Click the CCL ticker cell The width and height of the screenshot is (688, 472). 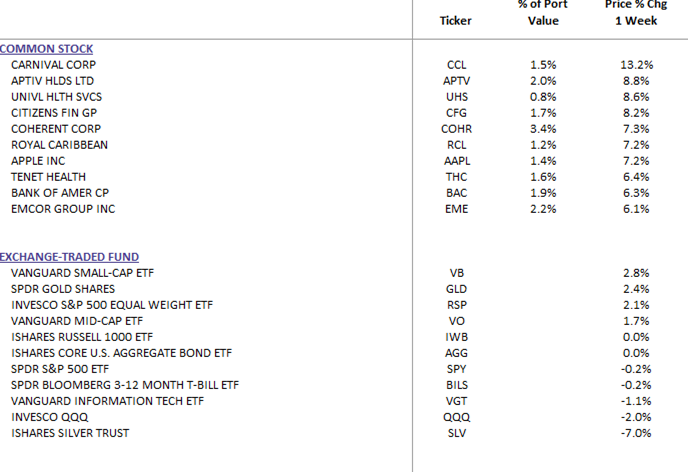click(456, 64)
